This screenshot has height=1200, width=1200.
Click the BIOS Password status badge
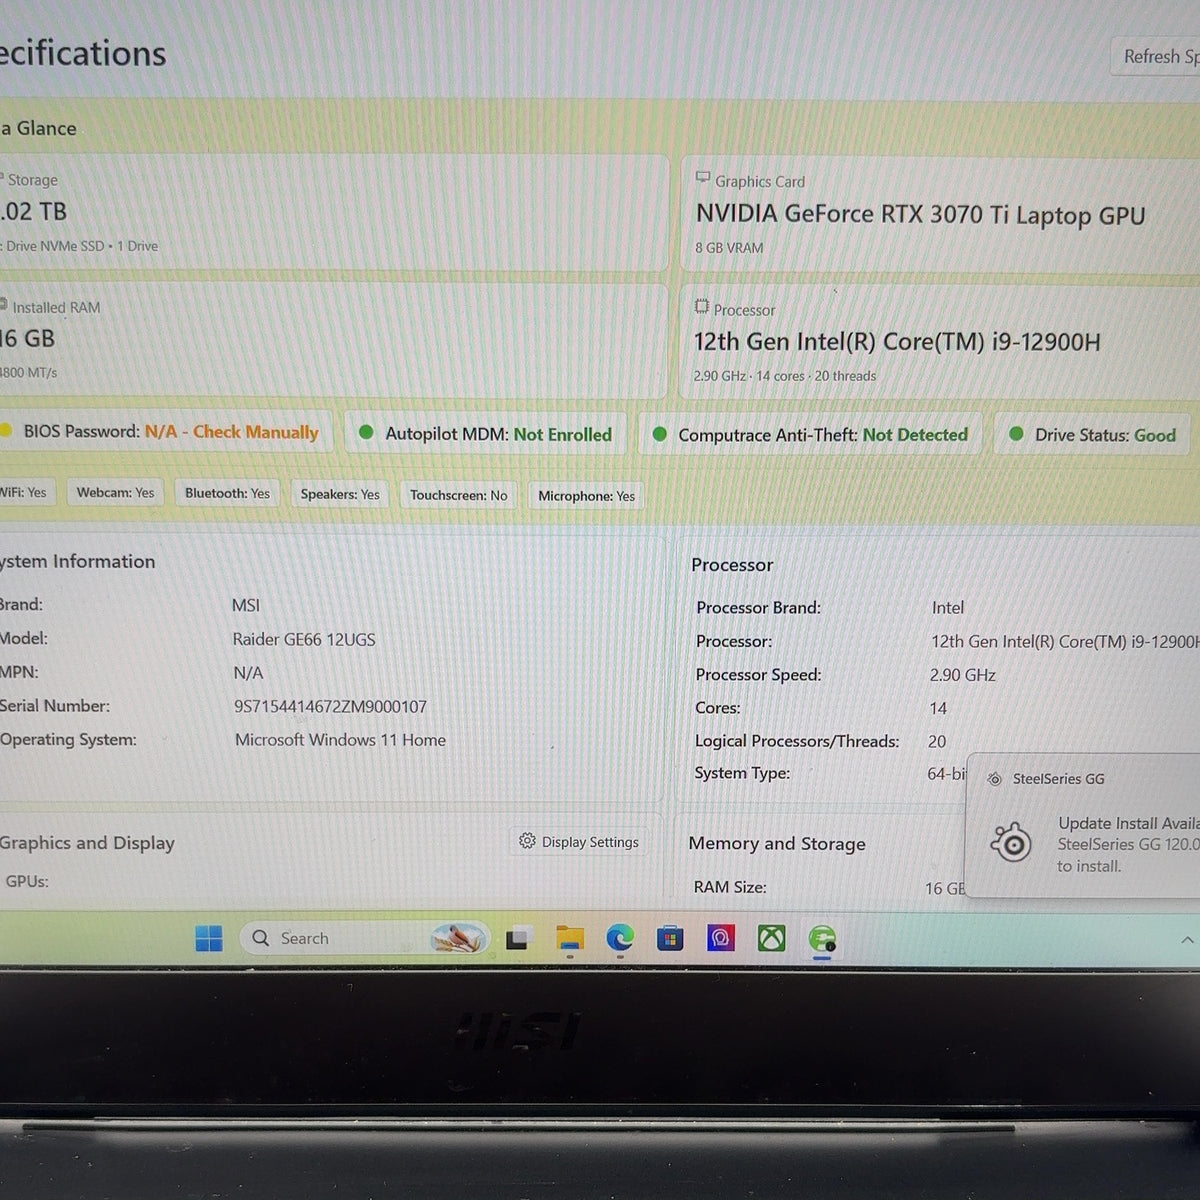coord(165,432)
